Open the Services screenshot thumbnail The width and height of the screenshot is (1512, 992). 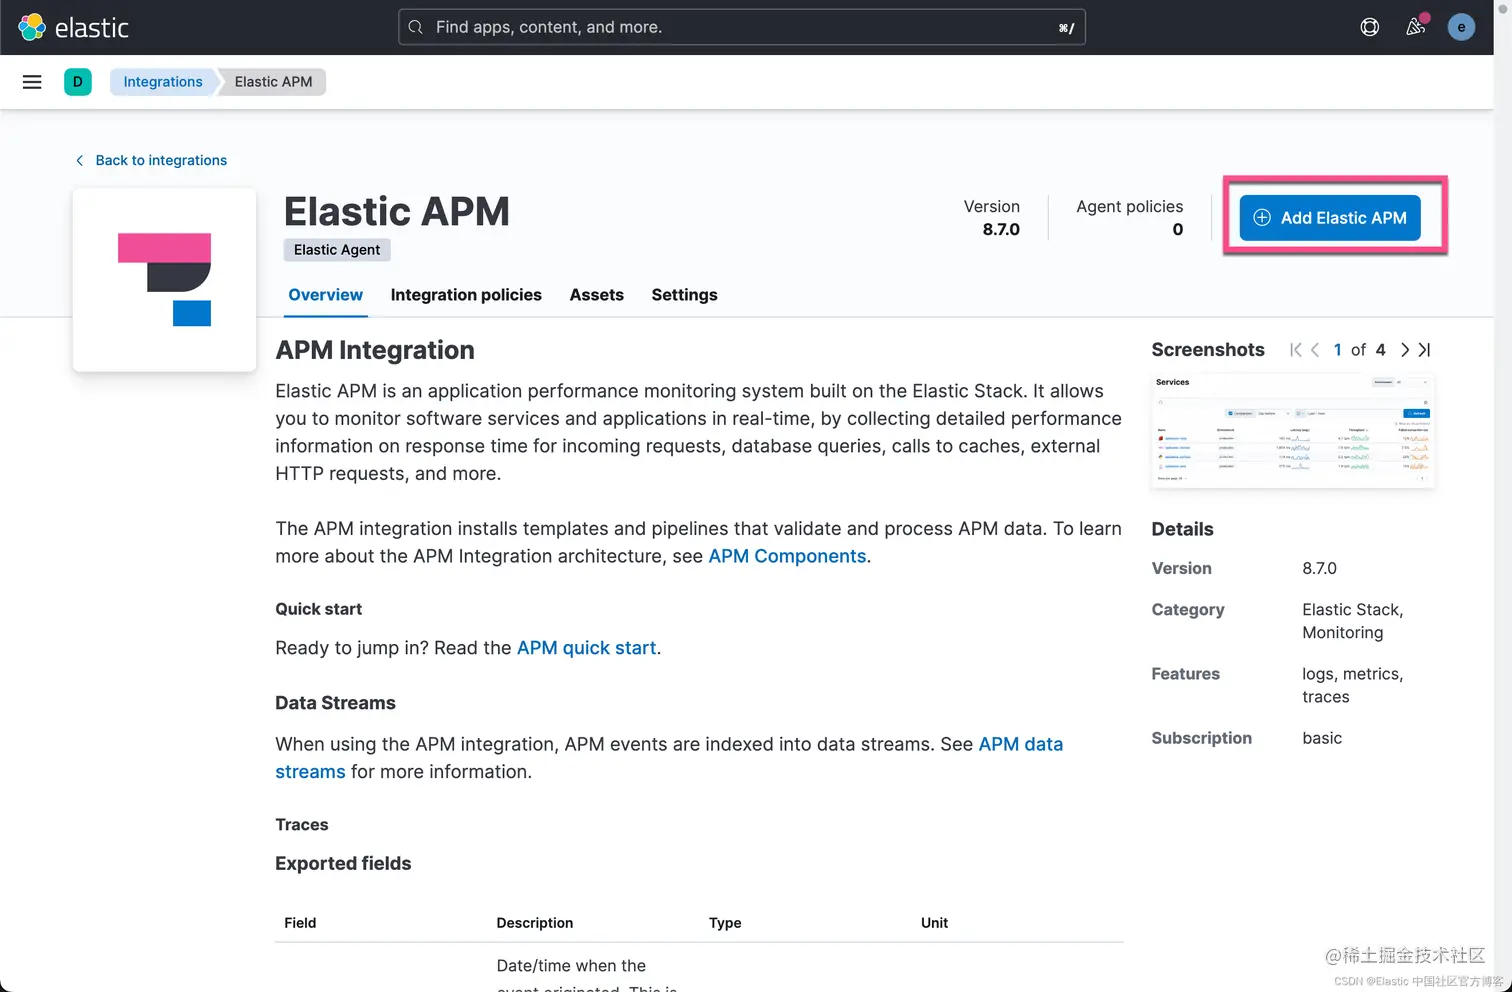tap(1293, 431)
